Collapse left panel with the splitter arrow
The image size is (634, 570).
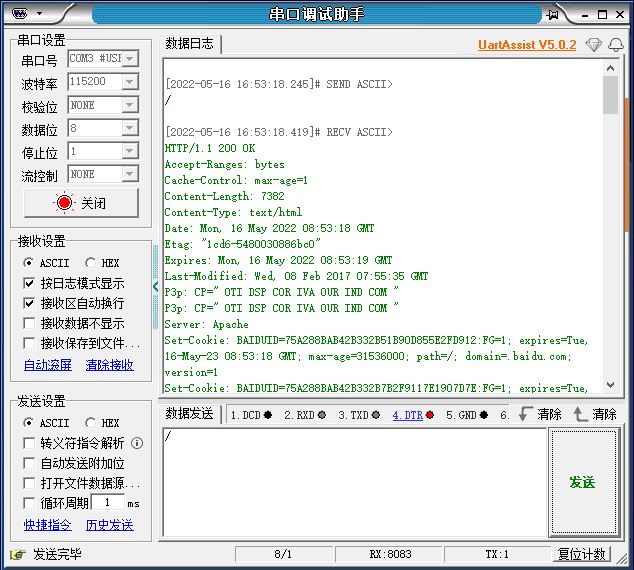(x=156, y=287)
